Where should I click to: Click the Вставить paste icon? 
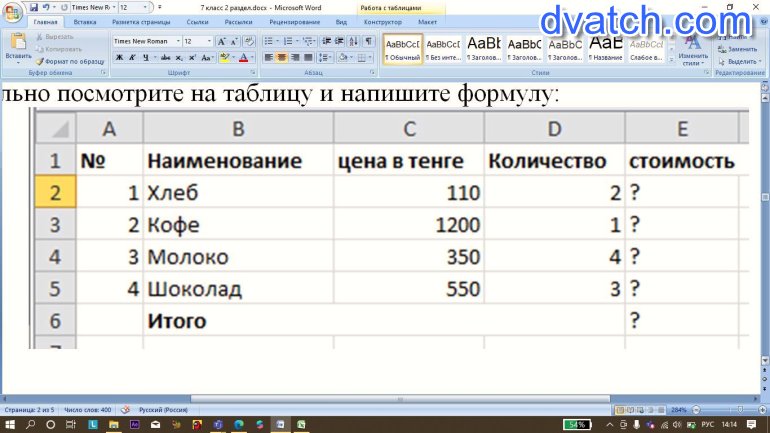pos(17,47)
